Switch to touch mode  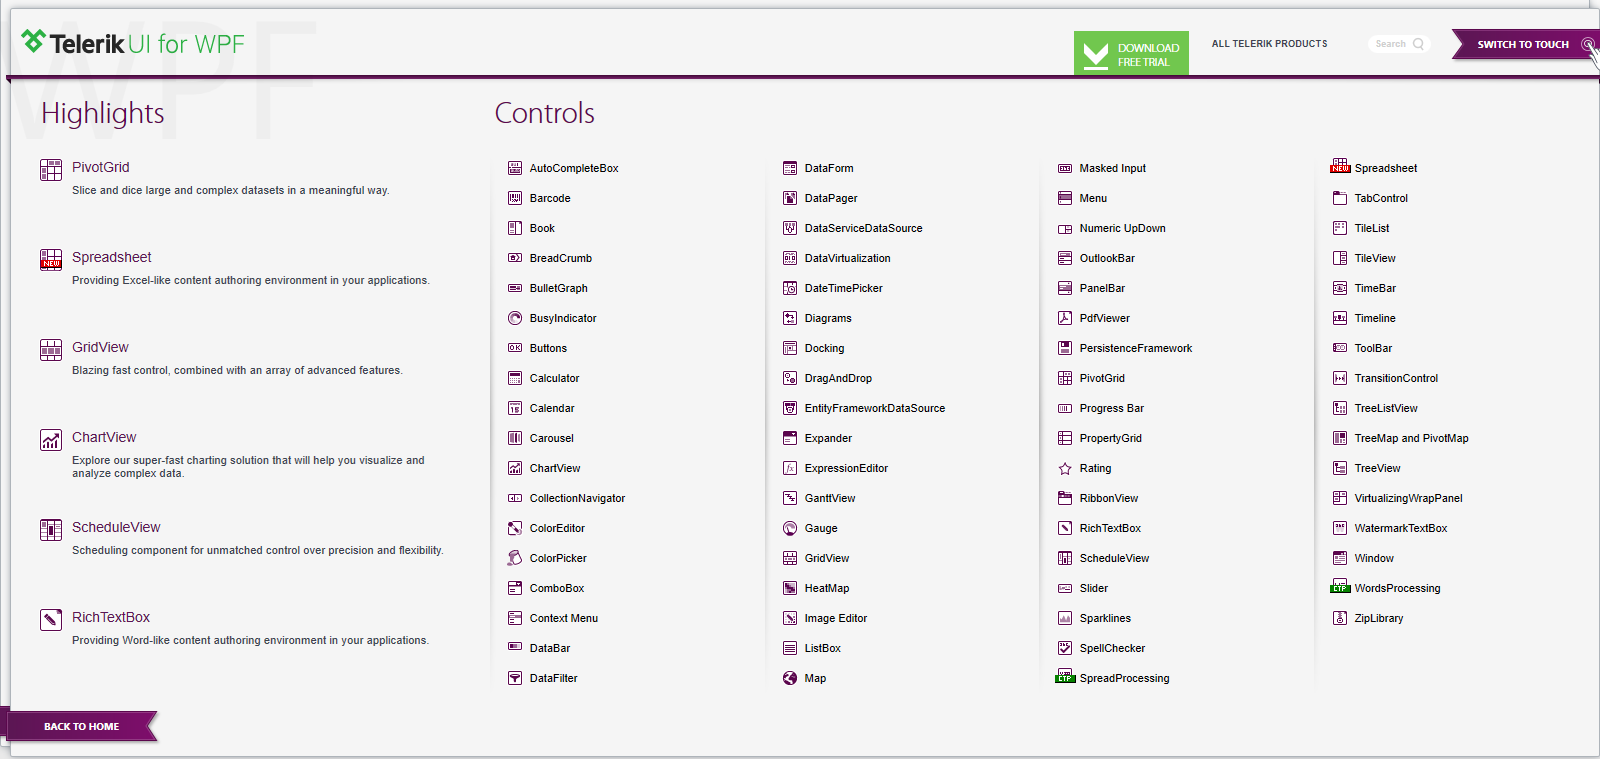(x=1522, y=44)
